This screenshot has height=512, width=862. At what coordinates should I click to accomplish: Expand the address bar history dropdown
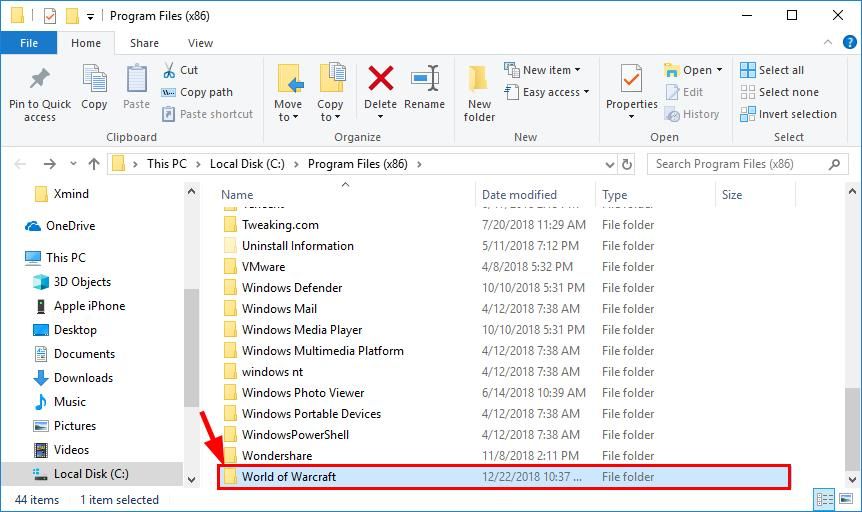608,164
